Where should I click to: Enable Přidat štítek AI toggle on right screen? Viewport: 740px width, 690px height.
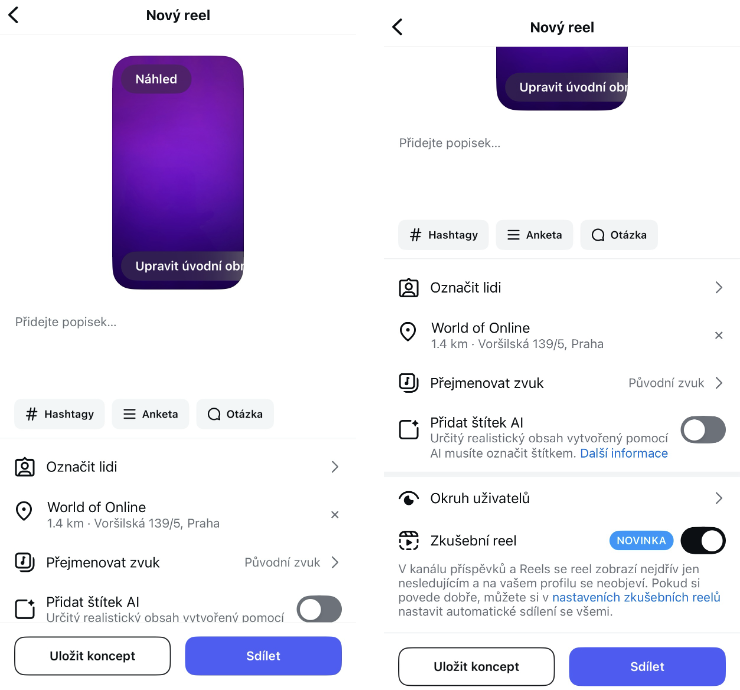(703, 429)
